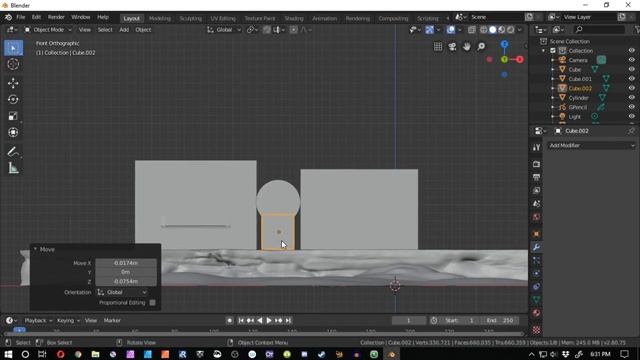Open the Object Mode dropdown
640x360 pixels.
pos(48,30)
